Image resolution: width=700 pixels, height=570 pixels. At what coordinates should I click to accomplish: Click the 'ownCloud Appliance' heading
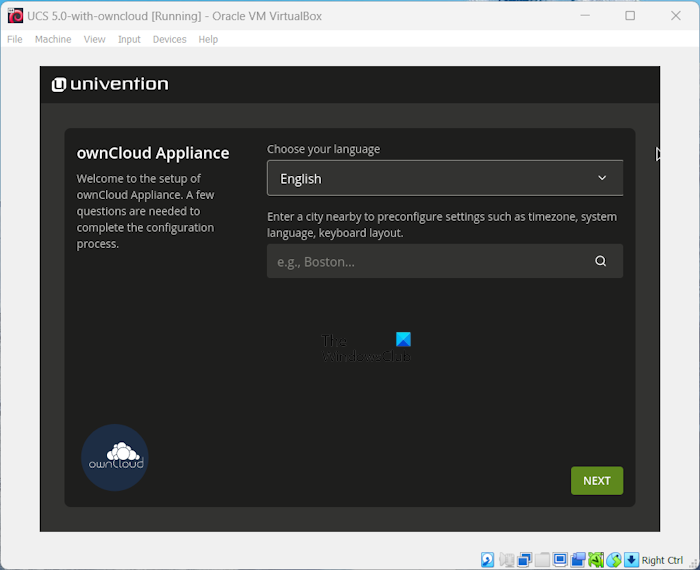click(x=153, y=153)
